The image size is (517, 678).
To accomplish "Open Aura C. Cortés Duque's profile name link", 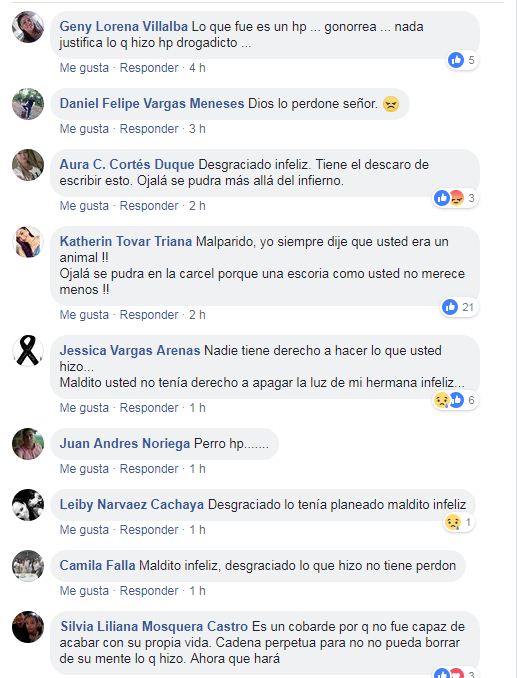I will click(x=127, y=165).
